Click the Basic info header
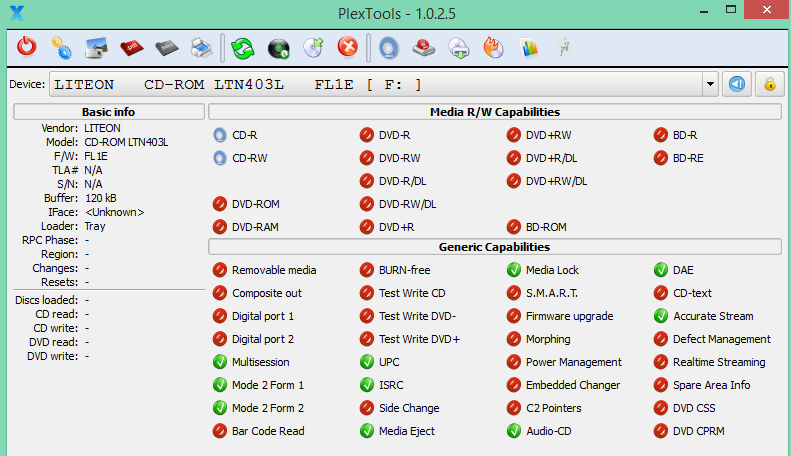791x456 pixels. coord(108,112)
